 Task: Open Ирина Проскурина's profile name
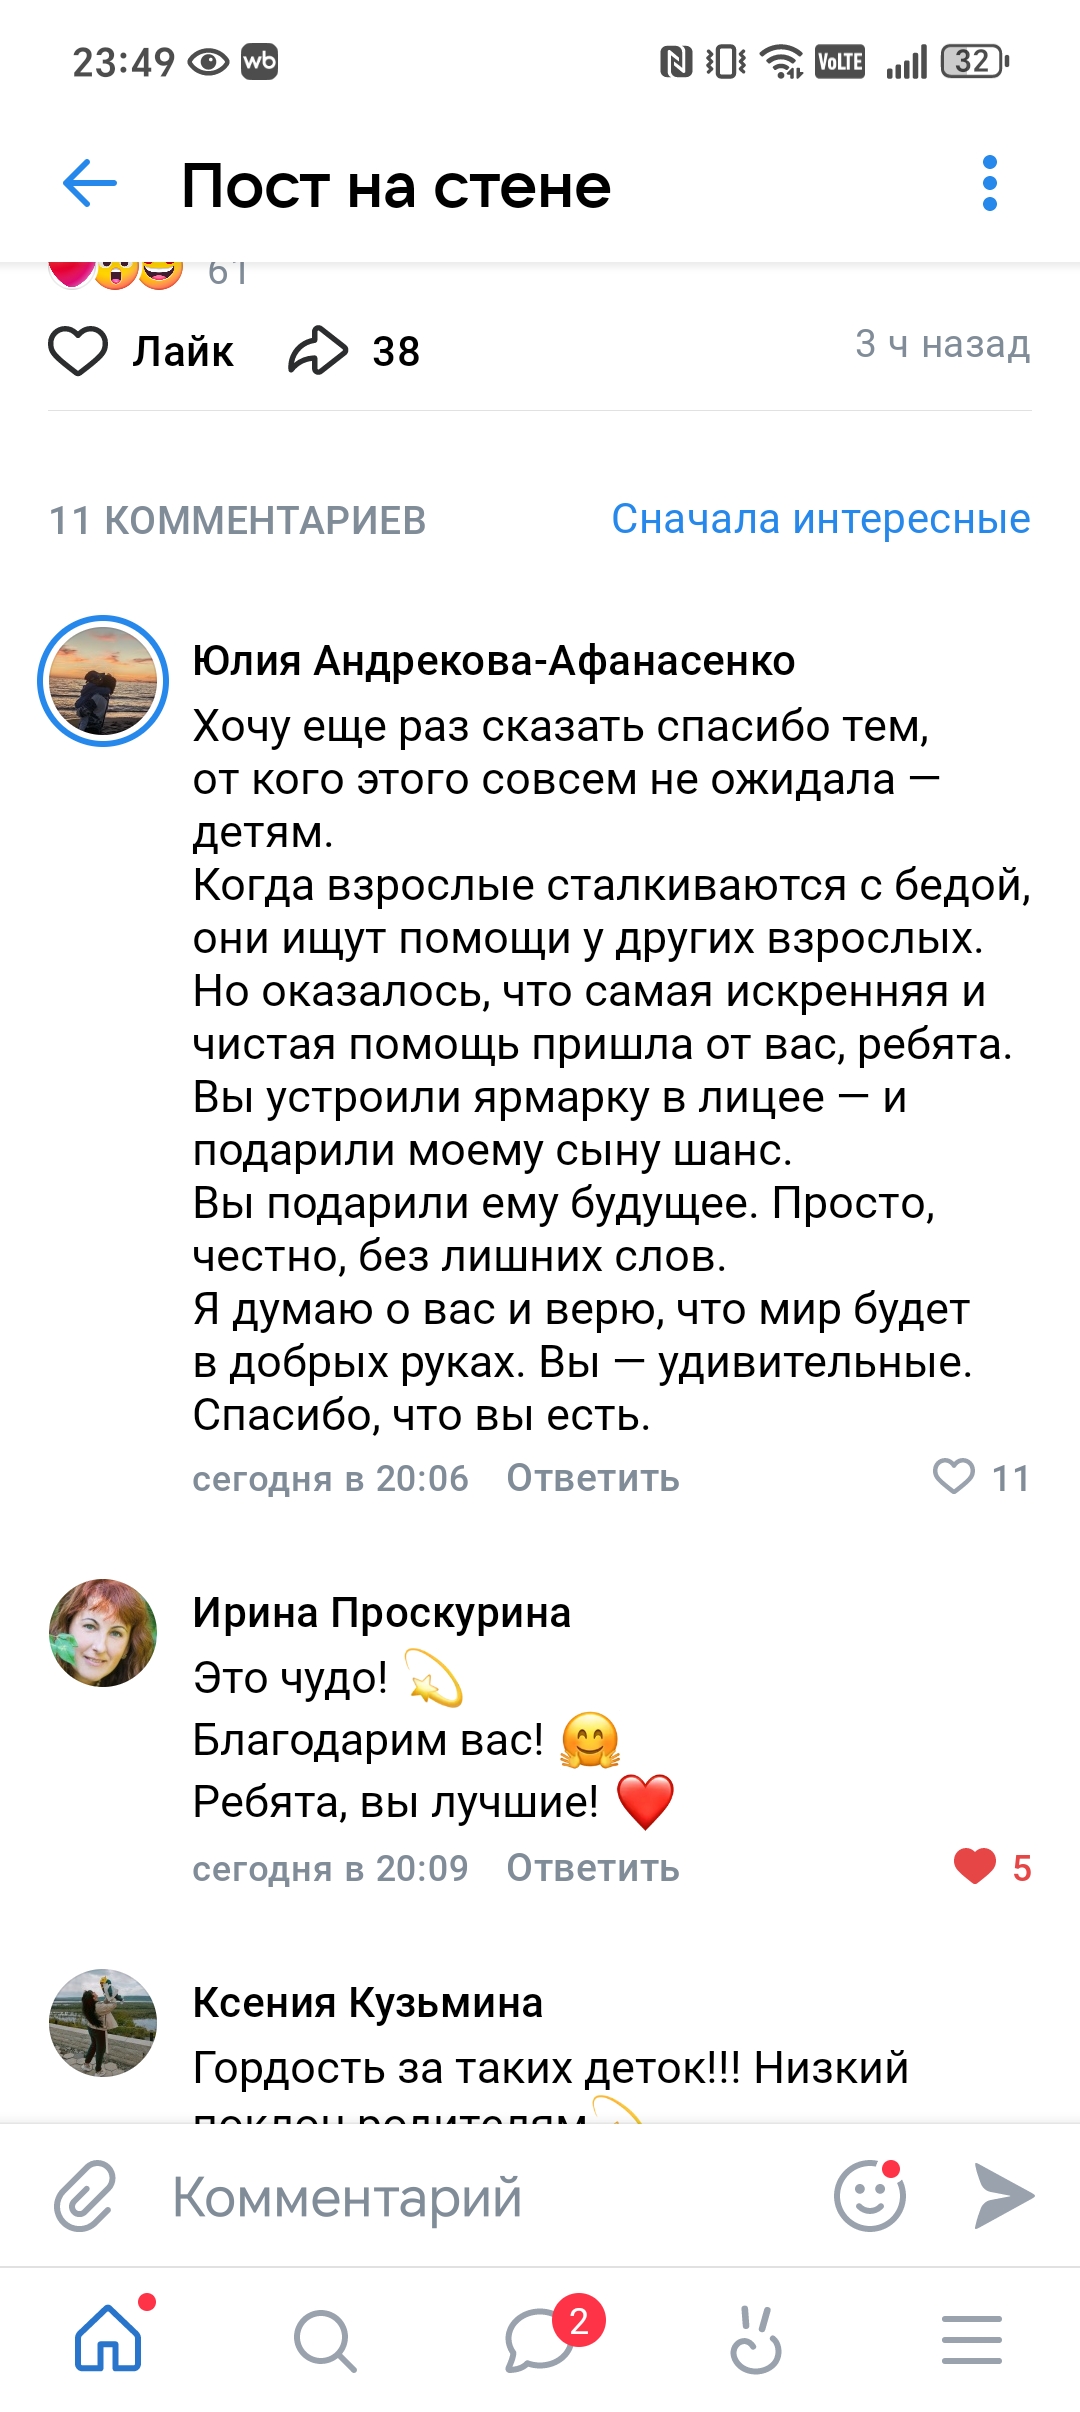pyautogui.click(x=381, y=1613)
